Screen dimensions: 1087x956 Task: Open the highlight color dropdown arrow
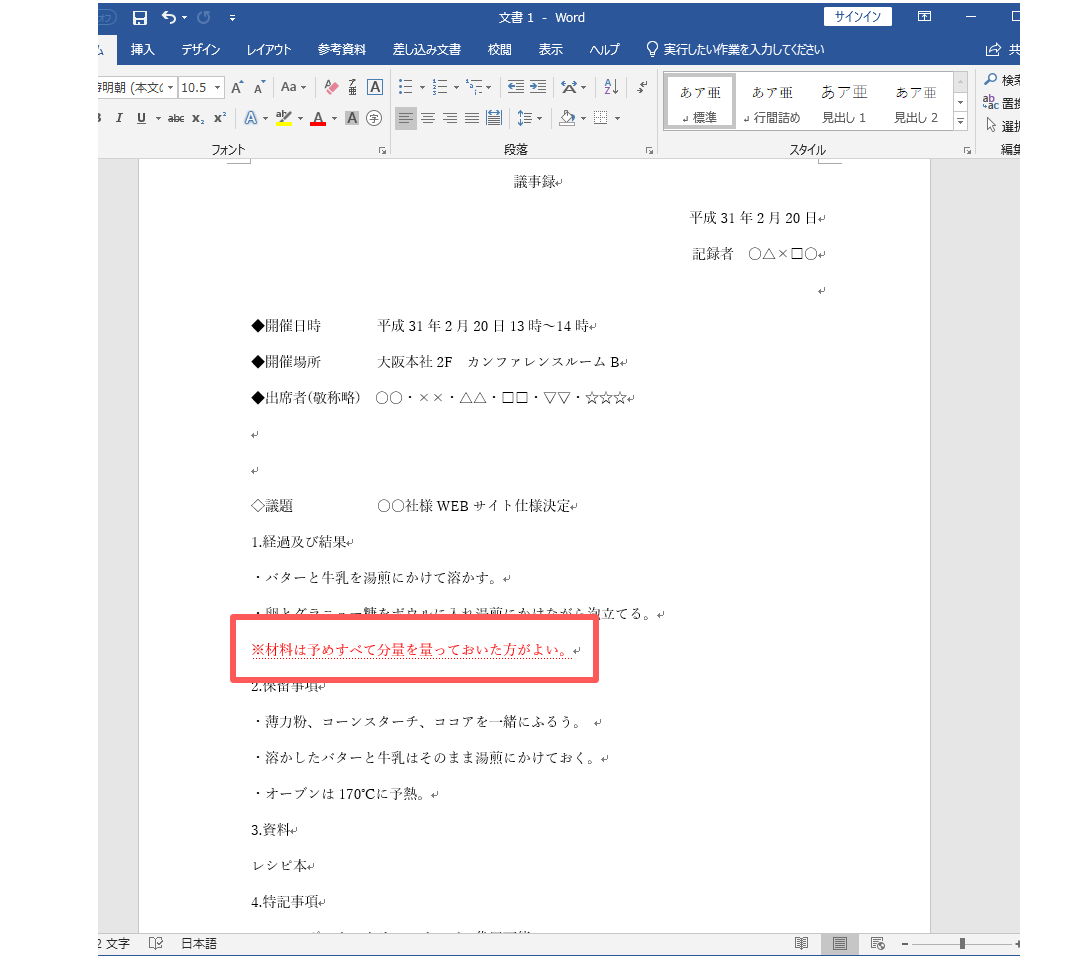(300, 119)
